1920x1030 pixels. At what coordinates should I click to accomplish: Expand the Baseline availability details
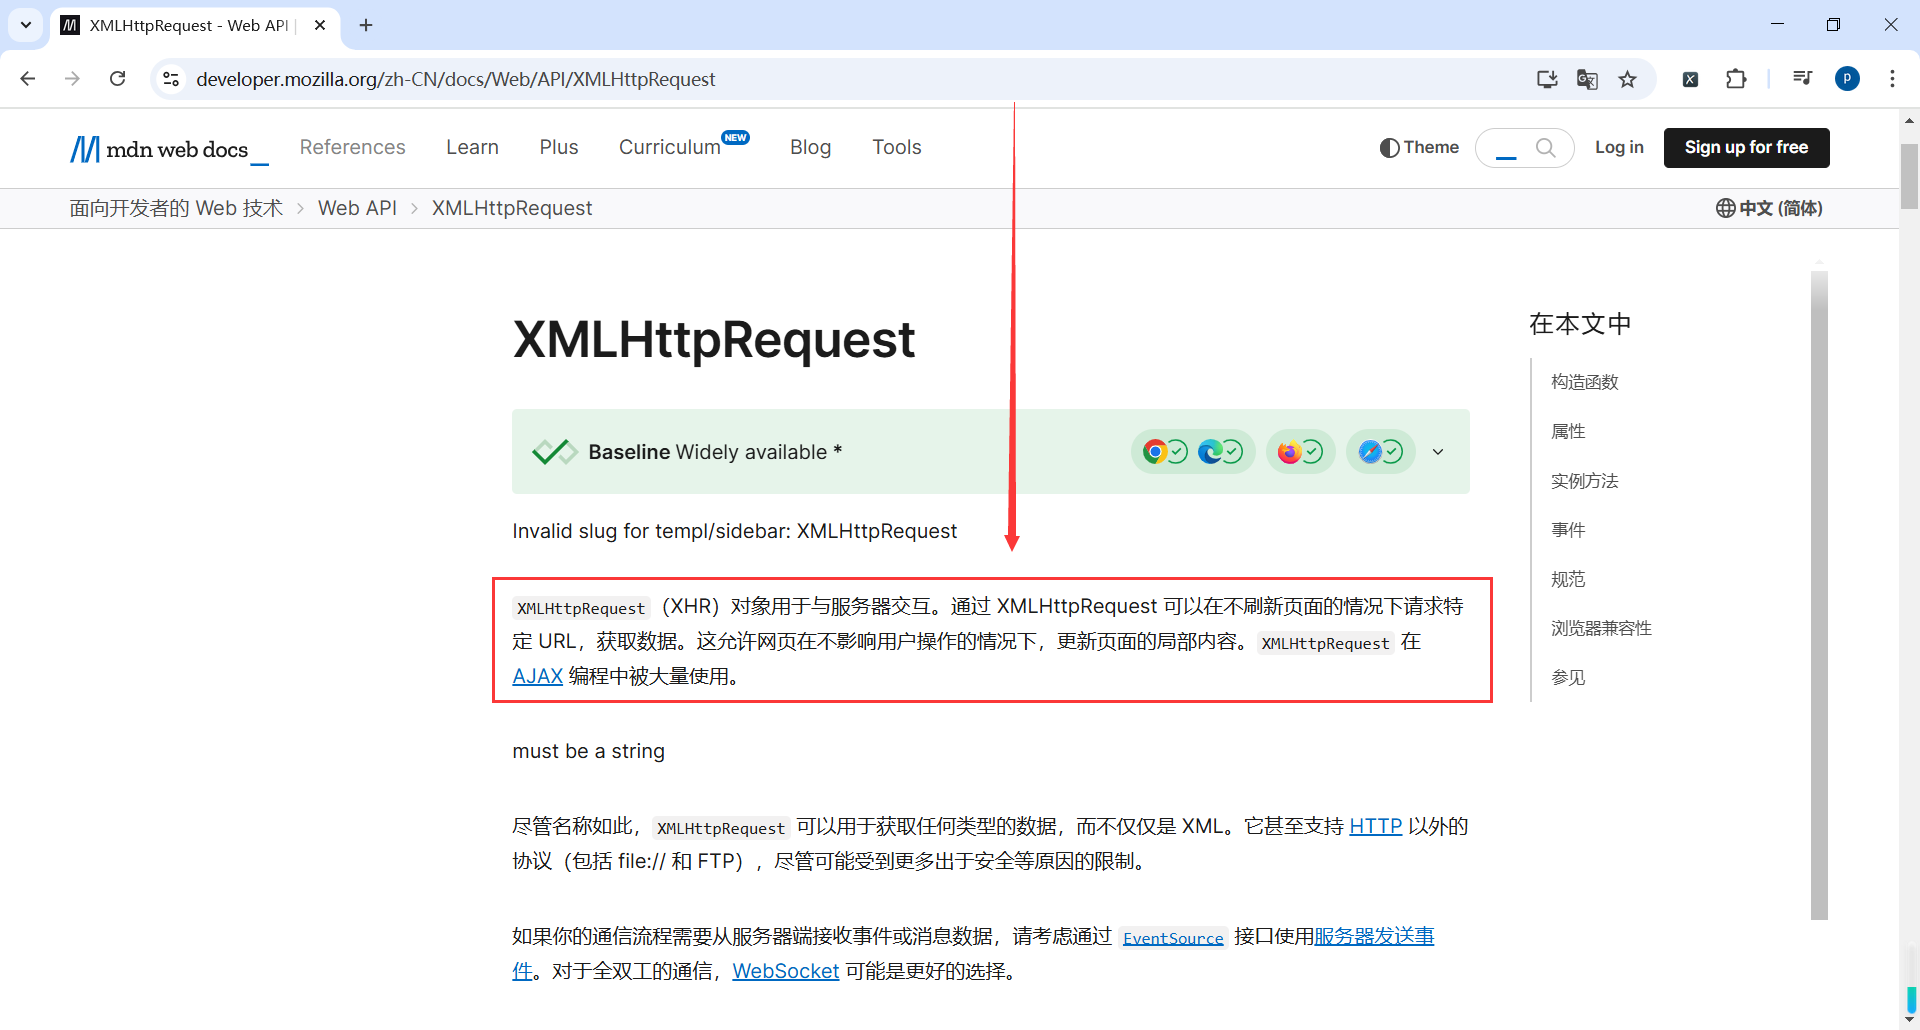pyautogui.click(x=1438, y=452)
